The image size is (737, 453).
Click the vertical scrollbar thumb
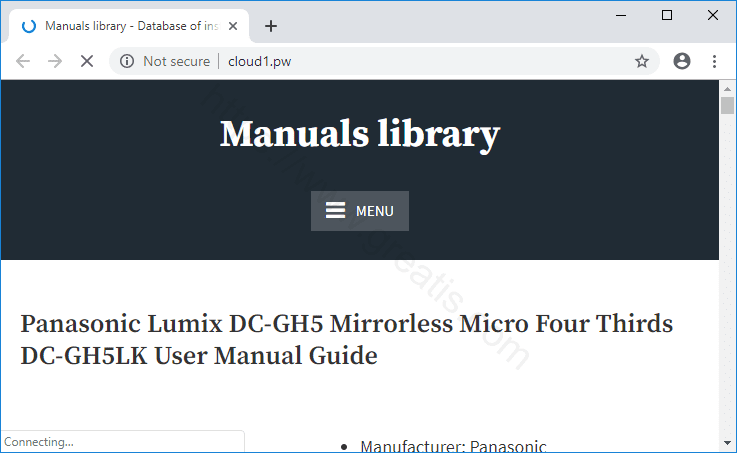click(727, 107)
